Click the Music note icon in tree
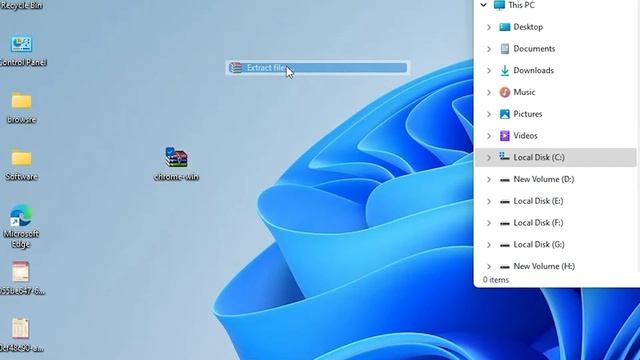The image size is (640, 360). [x=504, y=92]
